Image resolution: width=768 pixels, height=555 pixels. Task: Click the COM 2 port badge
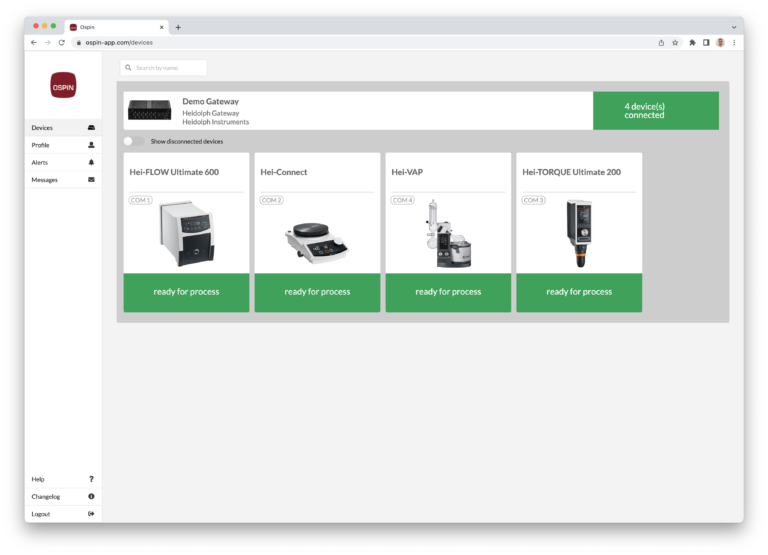(x=271, y=200)
